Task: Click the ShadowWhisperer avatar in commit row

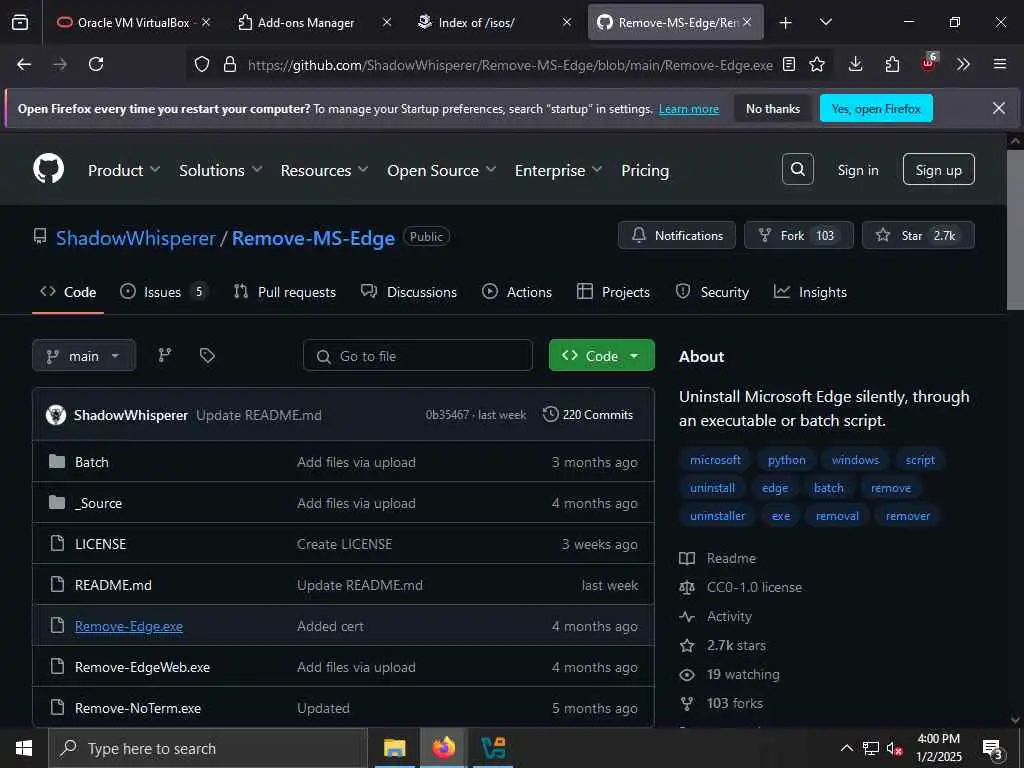Action: pyautogui.click(x=56, y=415)
